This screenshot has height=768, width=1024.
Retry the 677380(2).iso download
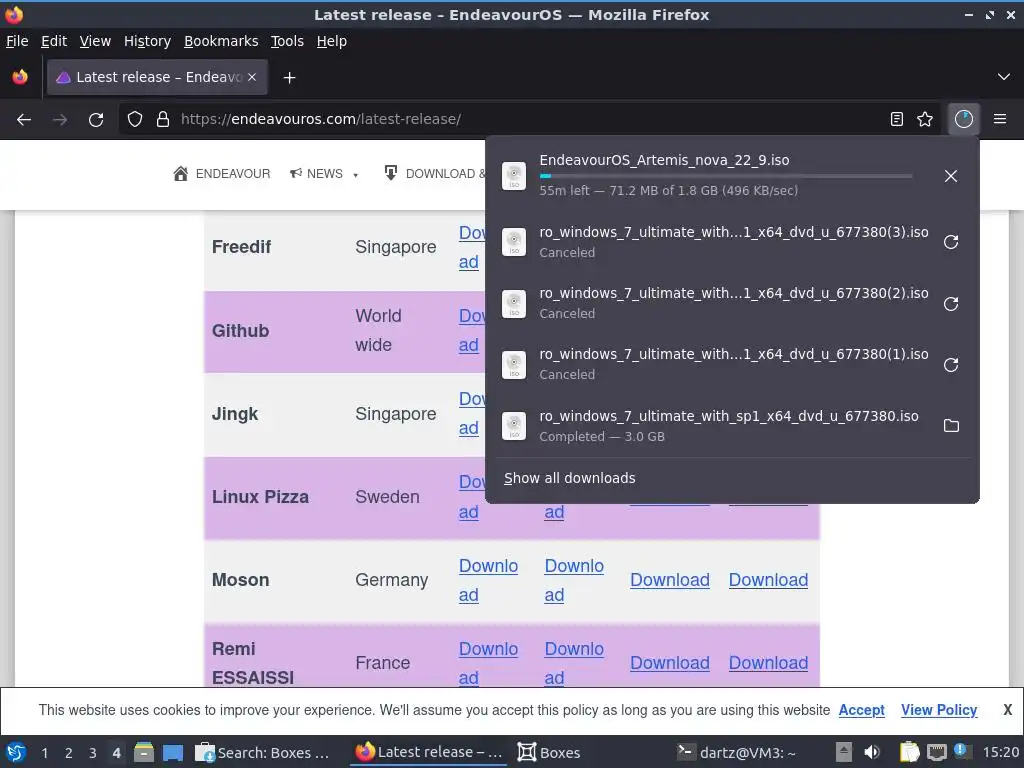(x=951, y=304)
